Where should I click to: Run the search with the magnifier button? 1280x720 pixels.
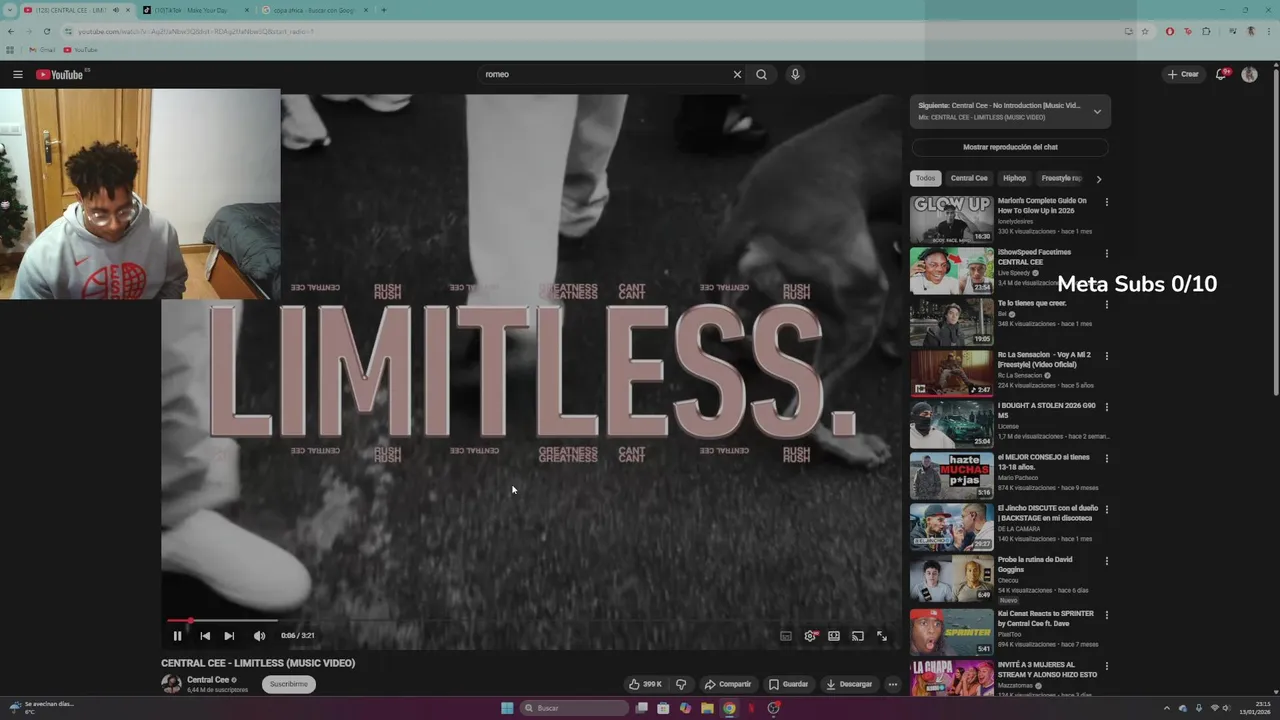(762, 74)
